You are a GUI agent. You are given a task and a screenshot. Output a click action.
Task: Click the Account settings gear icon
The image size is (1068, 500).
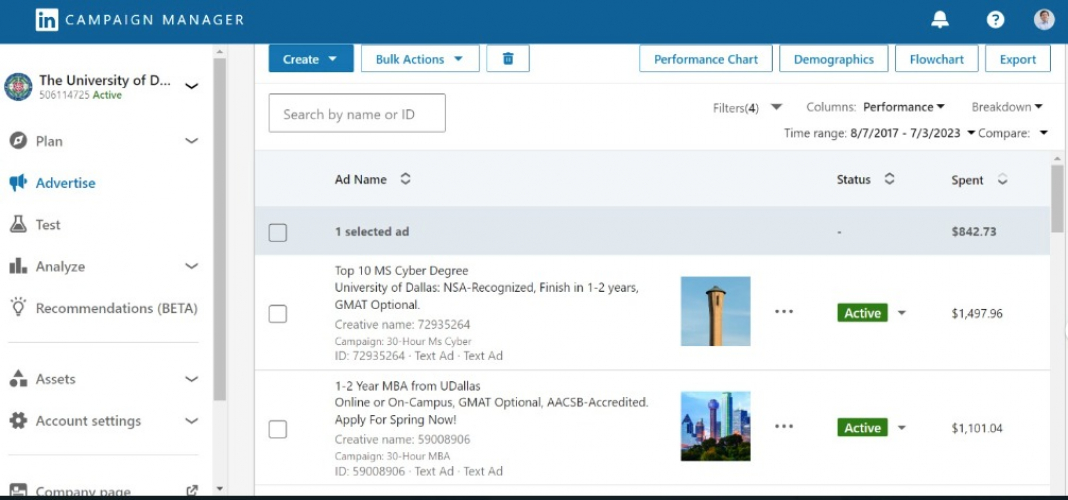pos(18,420)
